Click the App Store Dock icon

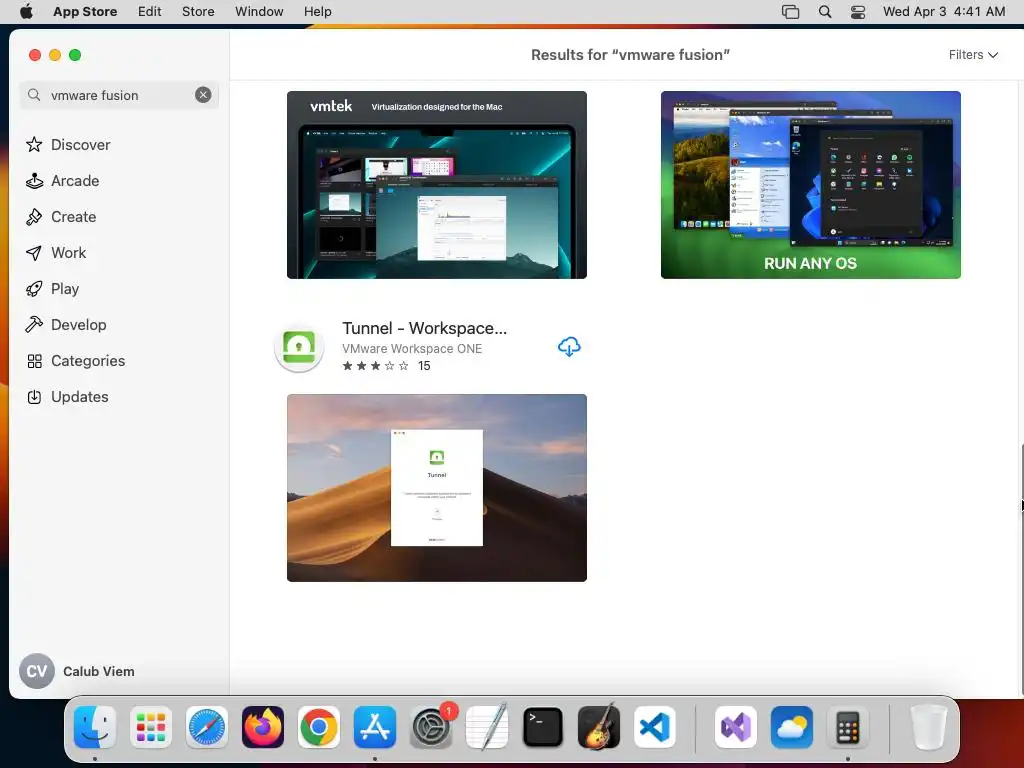375,727
